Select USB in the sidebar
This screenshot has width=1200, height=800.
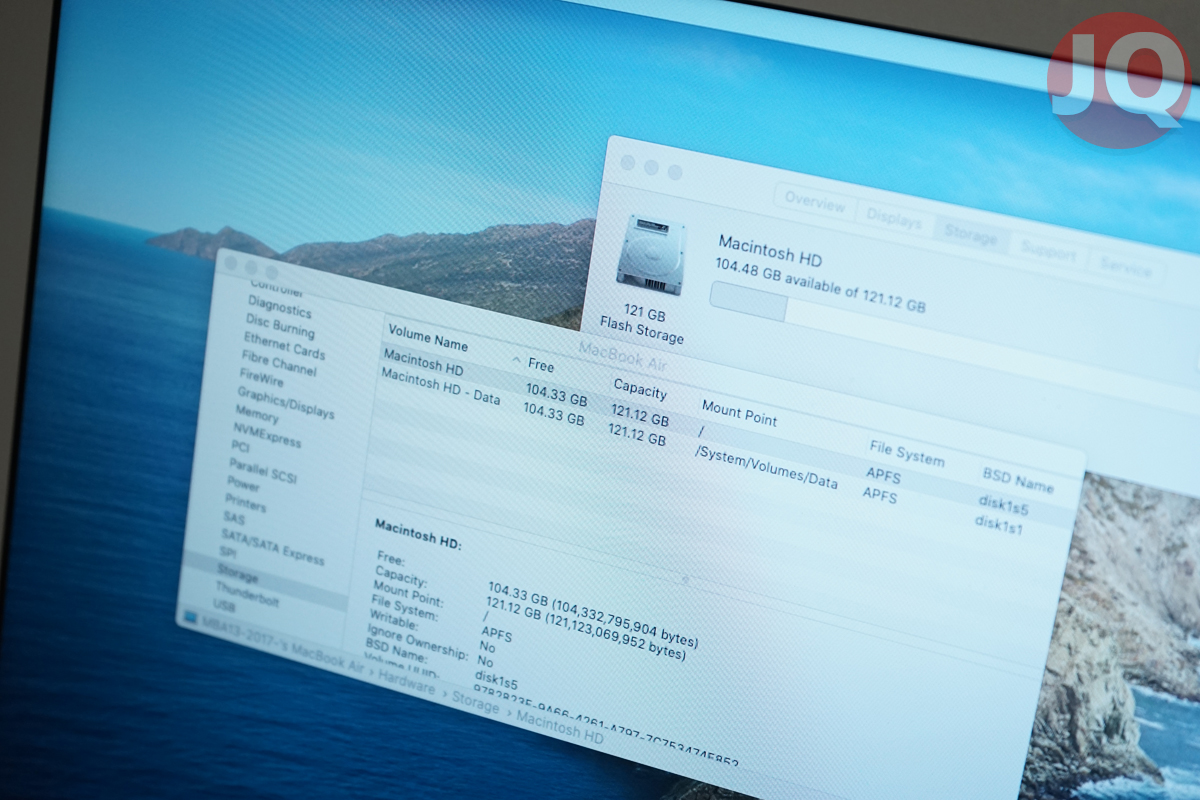224,608
